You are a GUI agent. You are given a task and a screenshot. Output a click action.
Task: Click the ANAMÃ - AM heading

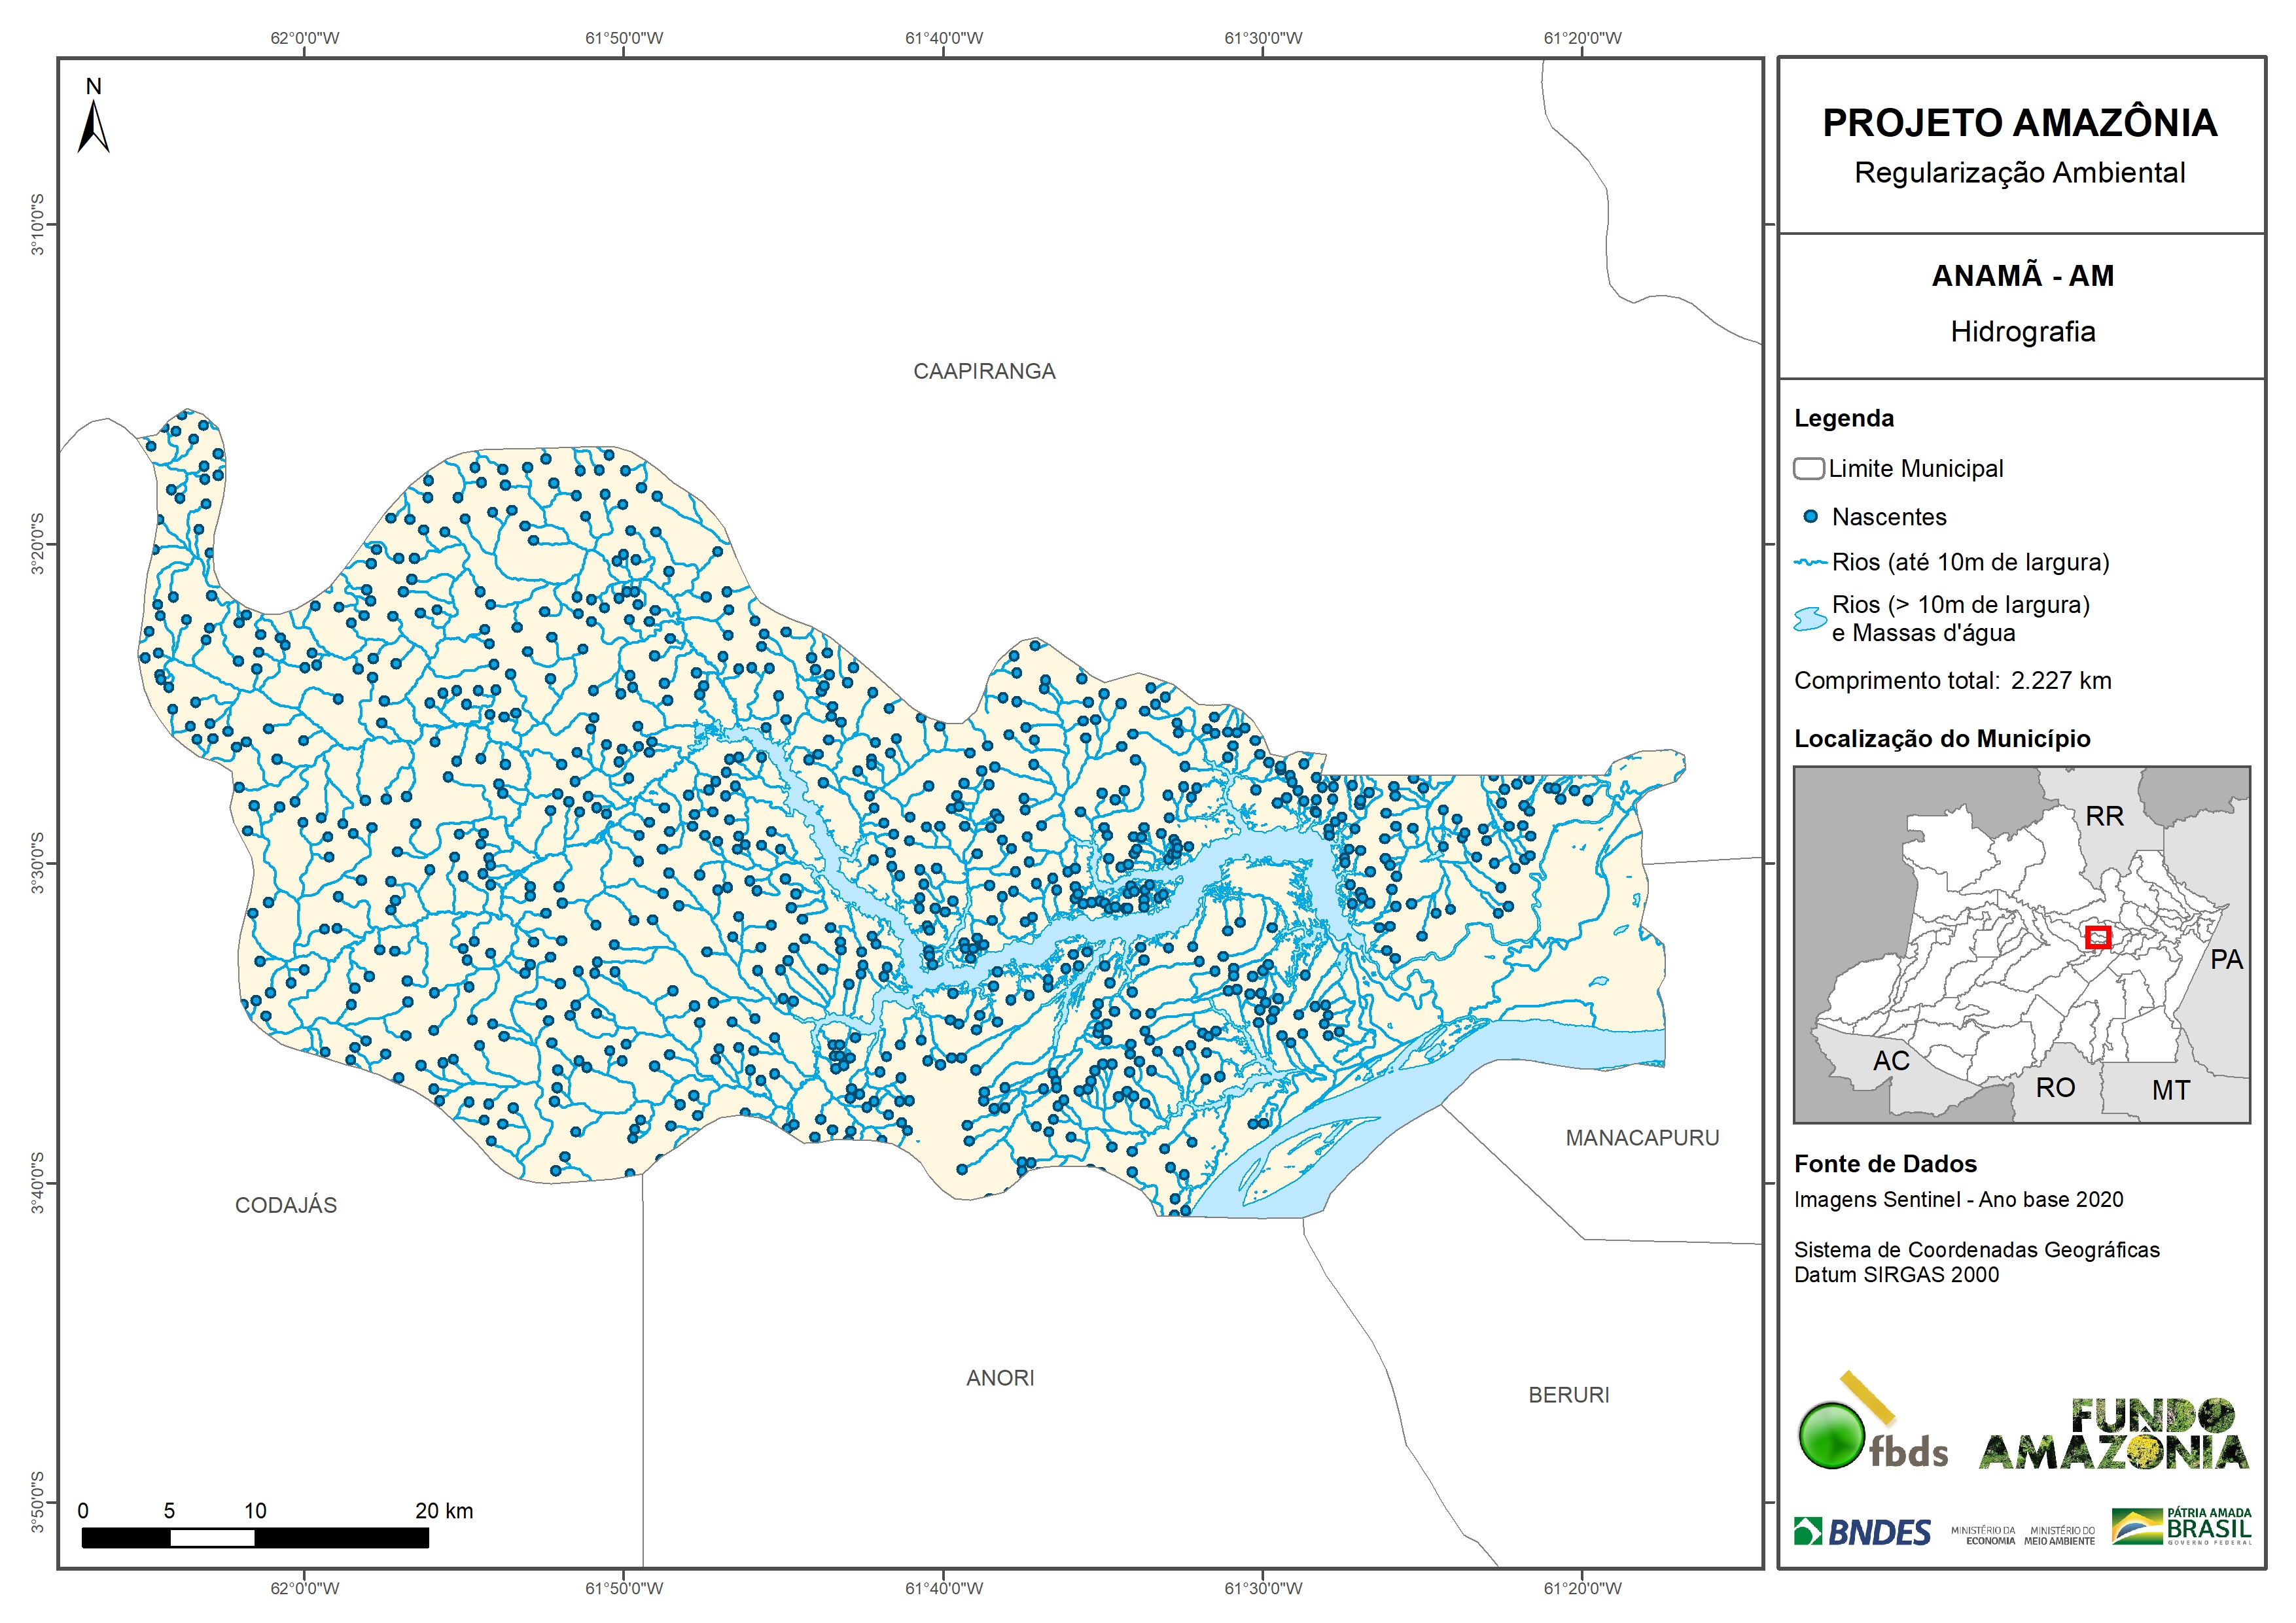click(2022, 276)
